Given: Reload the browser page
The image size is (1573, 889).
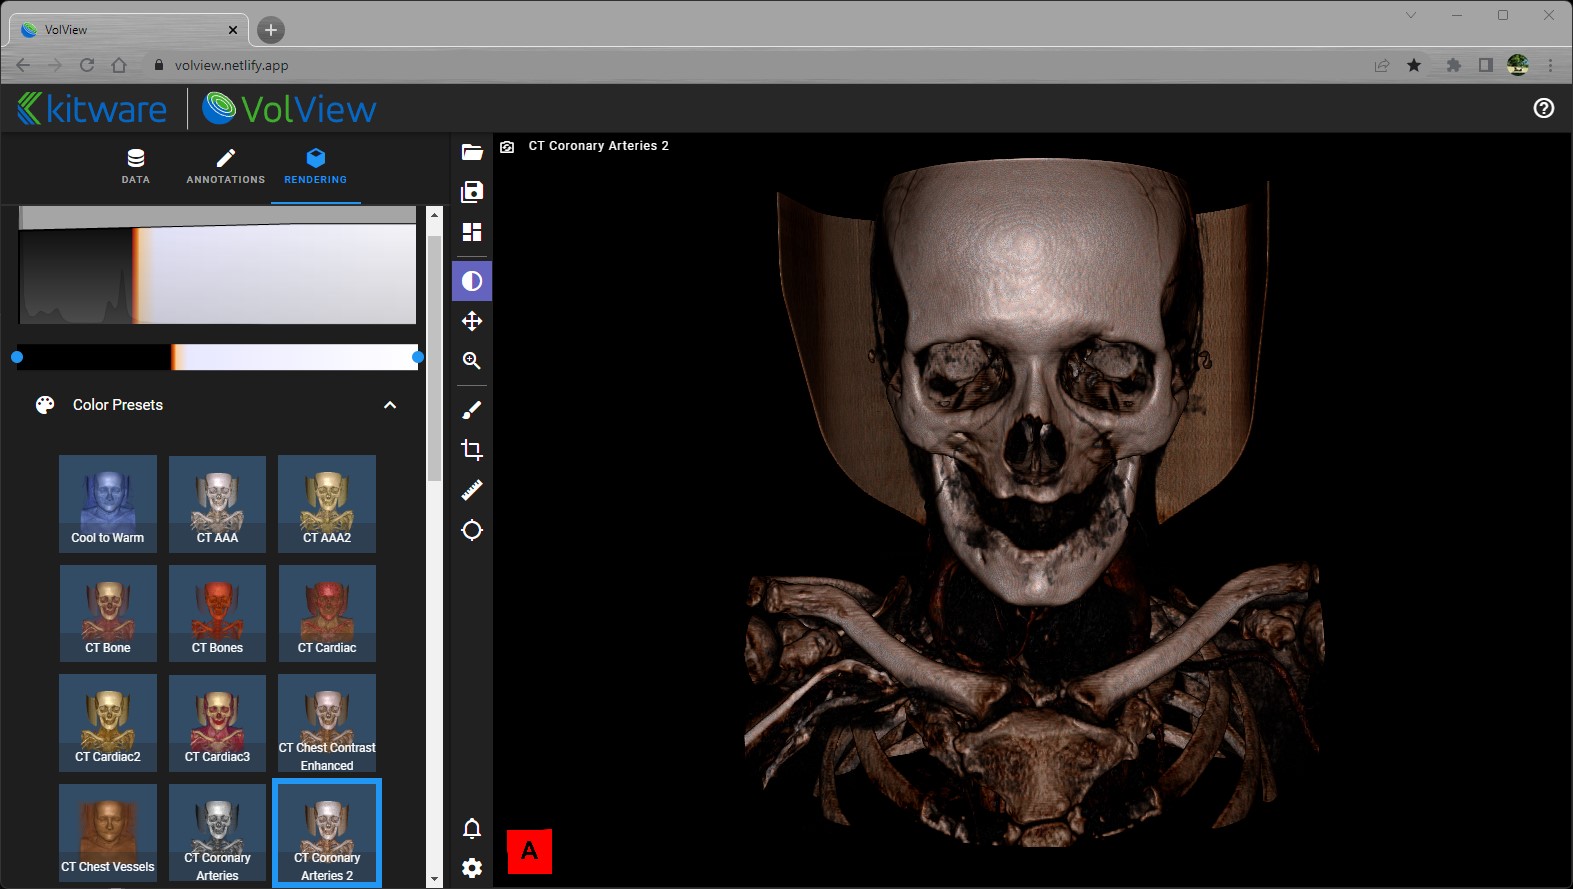Looking at the screenshot, I should tap(87, 65).
